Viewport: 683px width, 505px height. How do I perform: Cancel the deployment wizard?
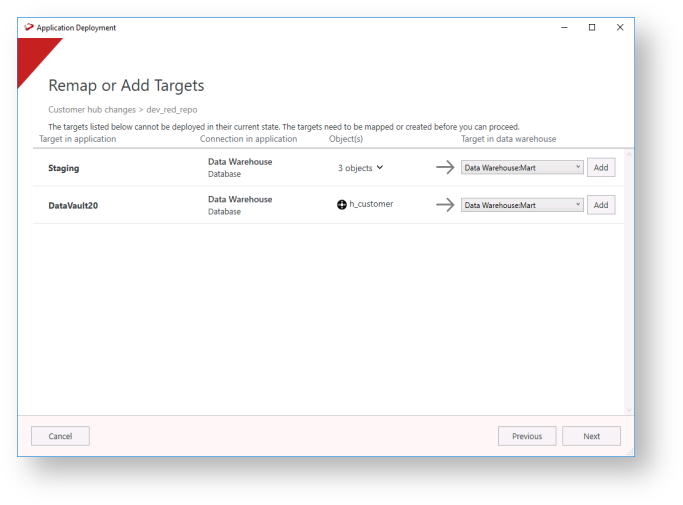coord(60,436)
